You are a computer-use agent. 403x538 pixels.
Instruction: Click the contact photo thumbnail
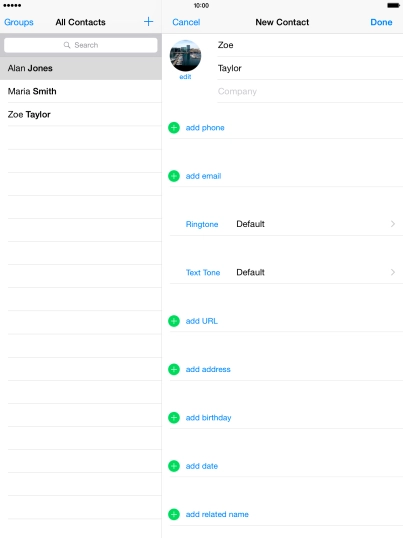pos(186,56)
